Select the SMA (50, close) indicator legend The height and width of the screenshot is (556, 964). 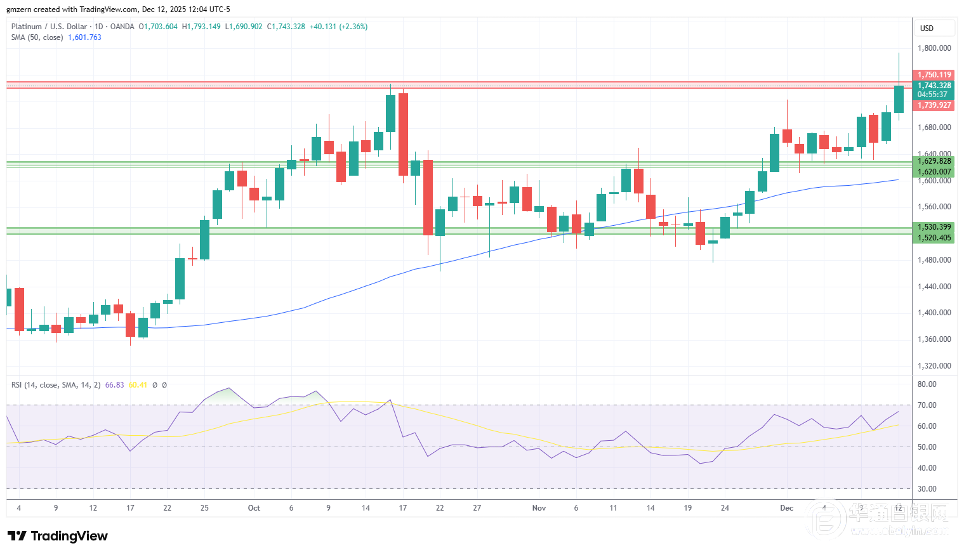35,37
